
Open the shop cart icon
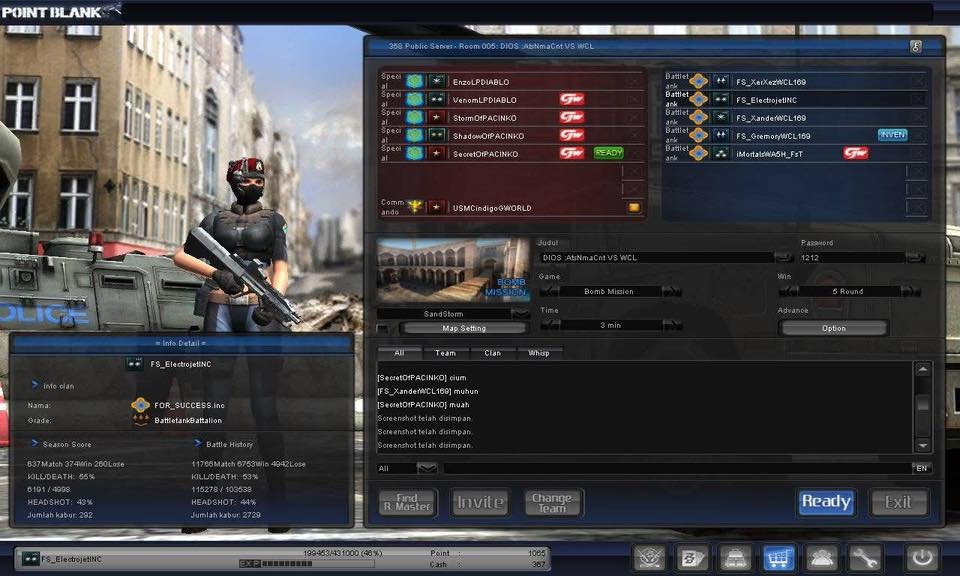(778, 558)
